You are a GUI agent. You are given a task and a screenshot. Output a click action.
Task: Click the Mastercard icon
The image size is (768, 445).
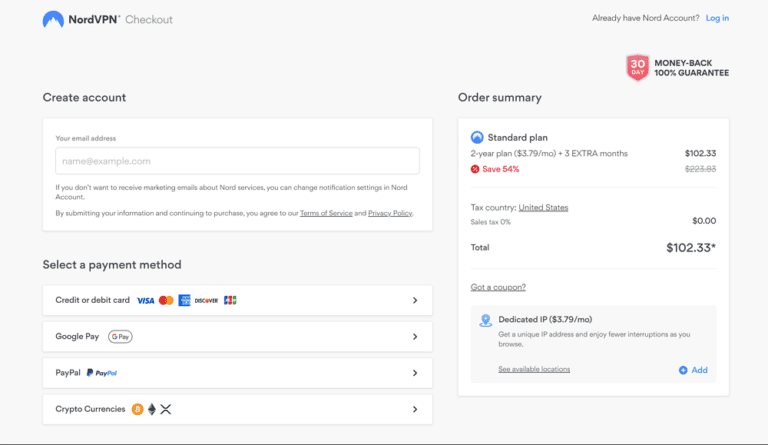click(166, 300)
